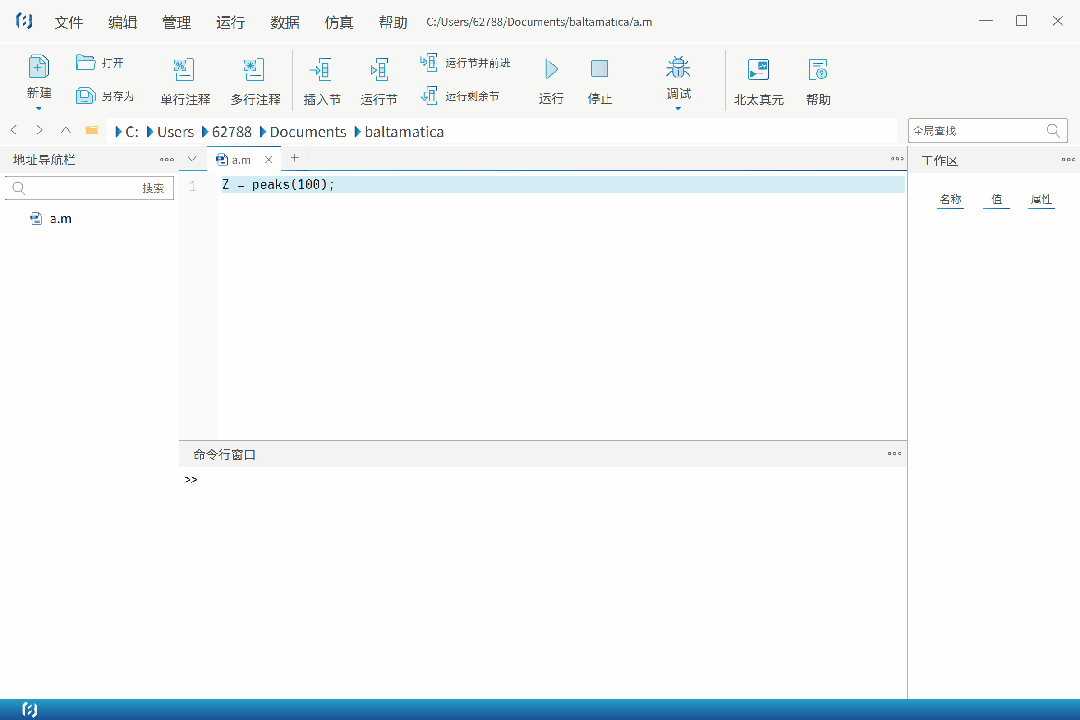
Task: Switch to the a.m editor tab
Action: [240, 158]
